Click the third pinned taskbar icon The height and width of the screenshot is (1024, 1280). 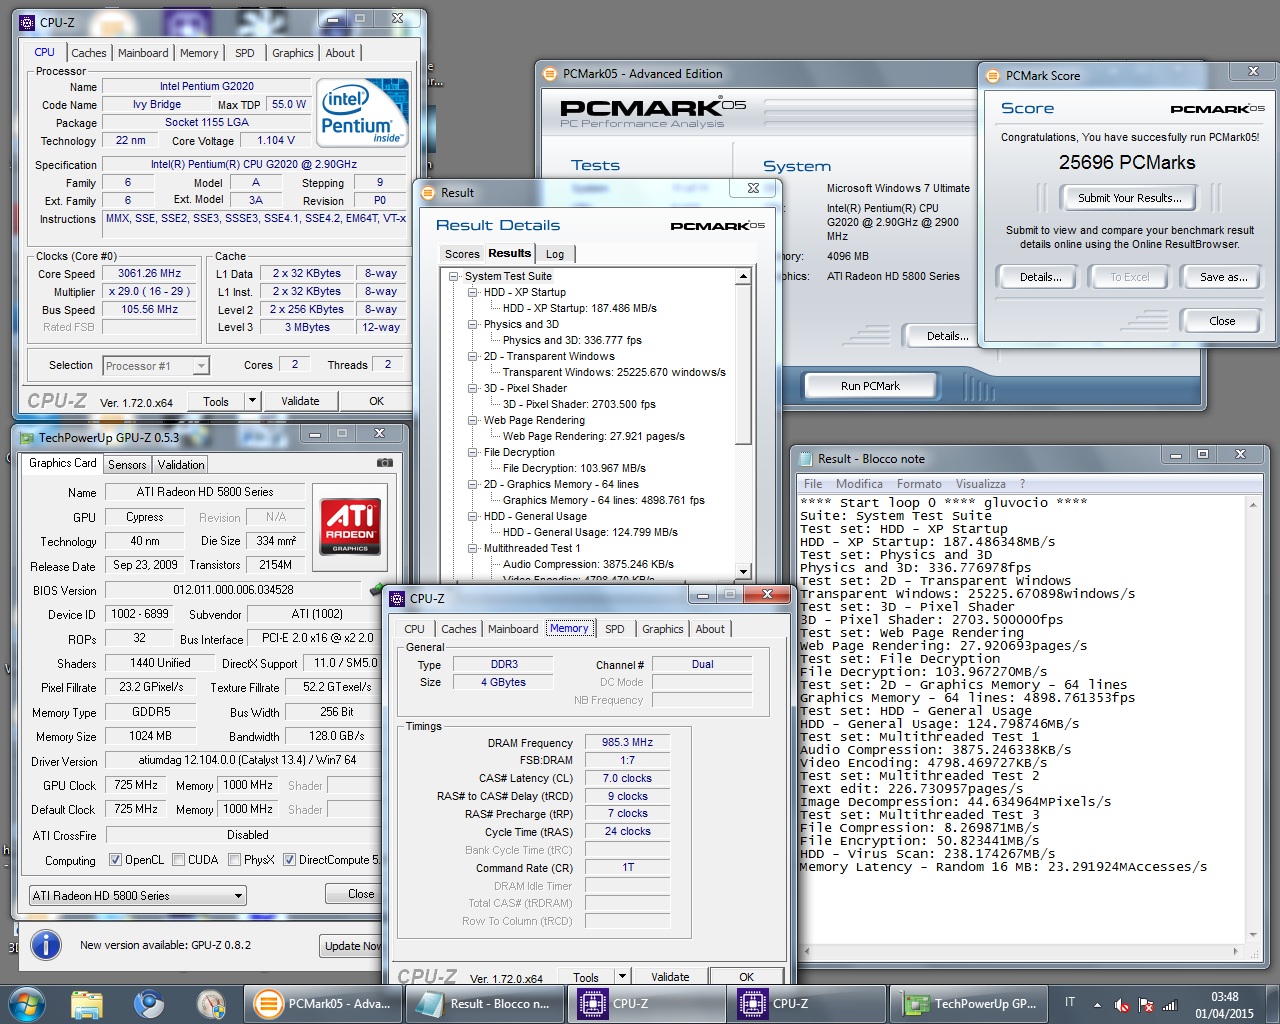(149, 1004)
